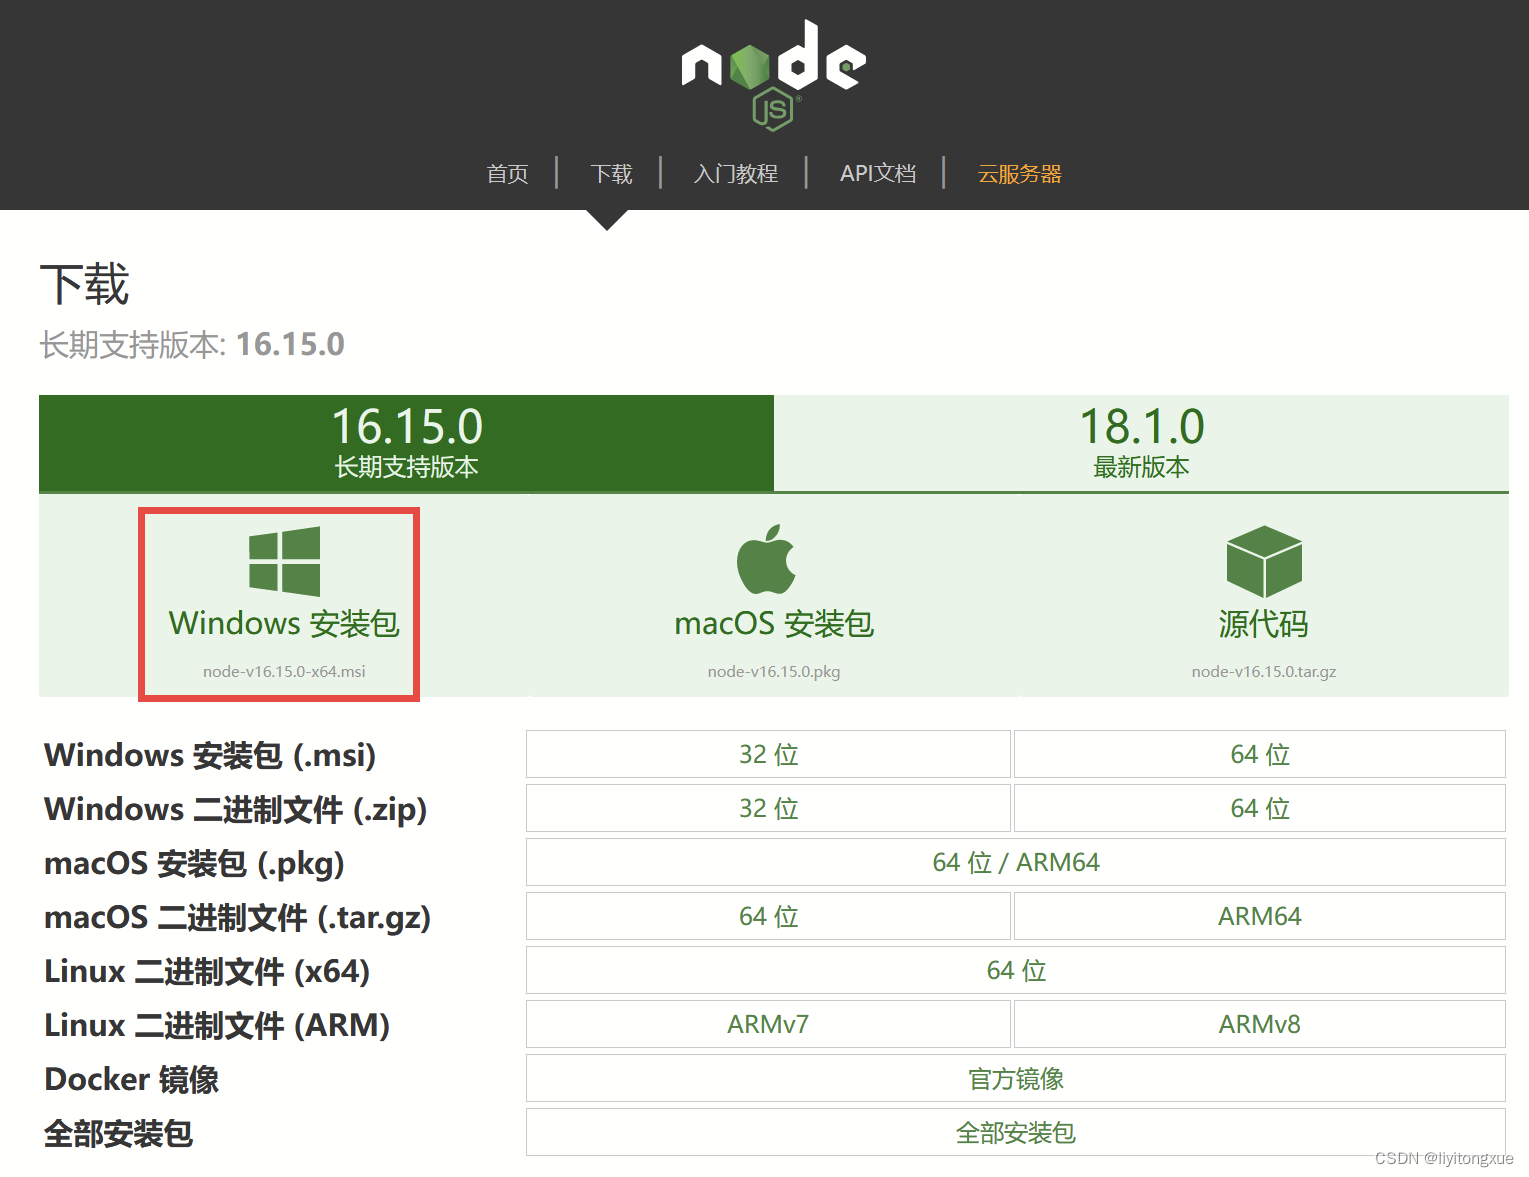
Task: Download the ARM64 macOS 二进制文件 (.tar.gz)
Action: pos(1259,915)
